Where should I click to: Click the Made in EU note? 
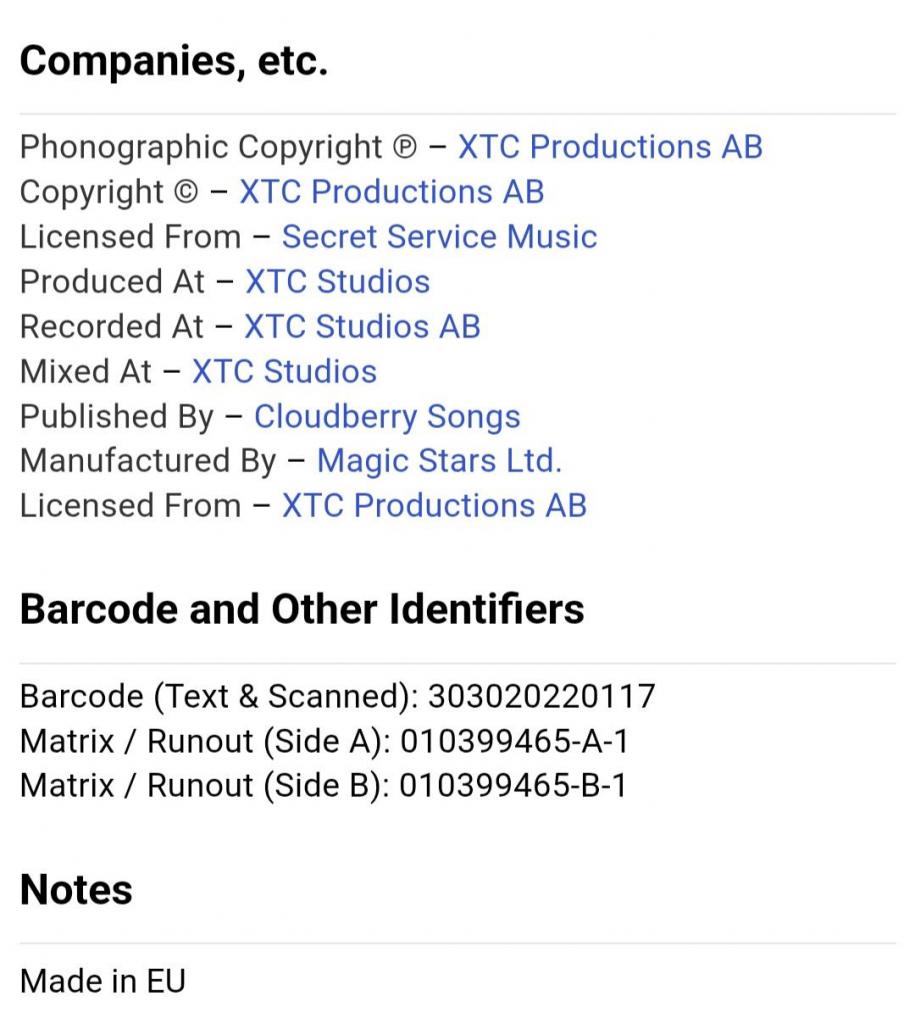coord(103,981)
